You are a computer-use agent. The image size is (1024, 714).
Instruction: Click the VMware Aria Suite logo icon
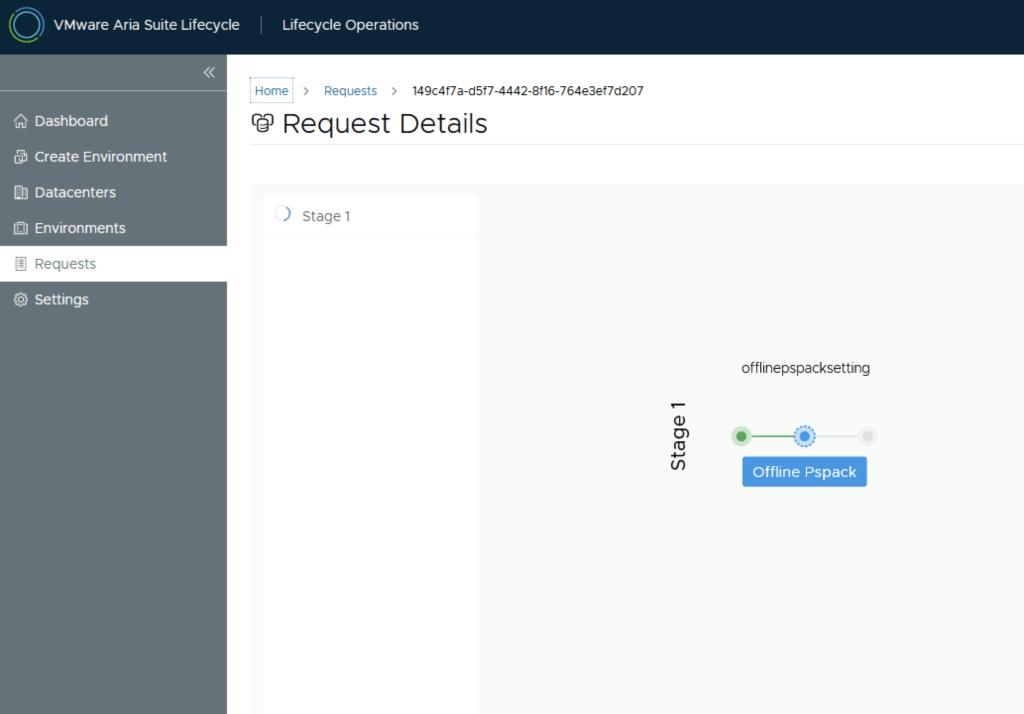pos(26,25)
